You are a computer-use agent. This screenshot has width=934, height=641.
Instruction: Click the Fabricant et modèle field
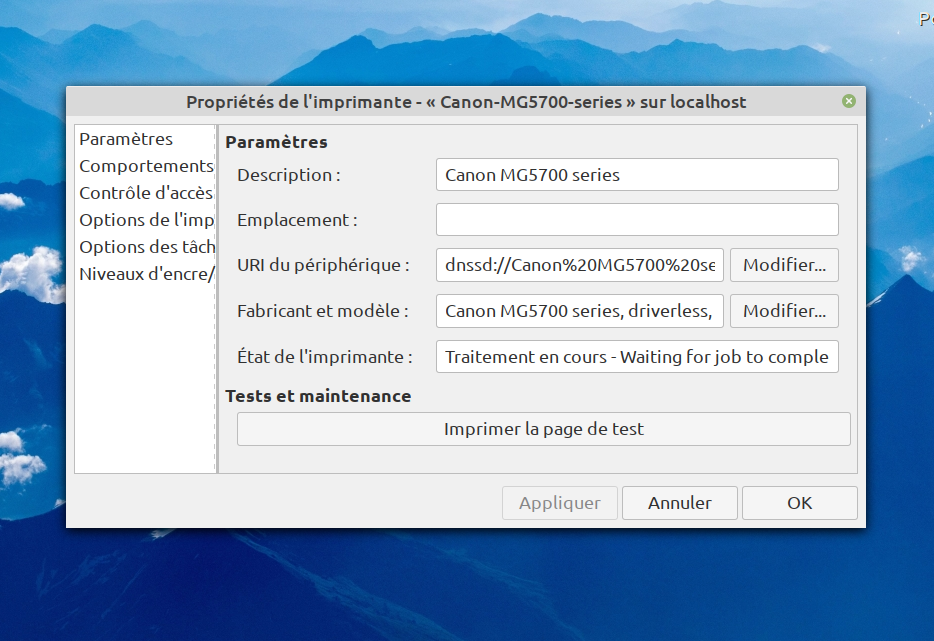pos(580,311)
